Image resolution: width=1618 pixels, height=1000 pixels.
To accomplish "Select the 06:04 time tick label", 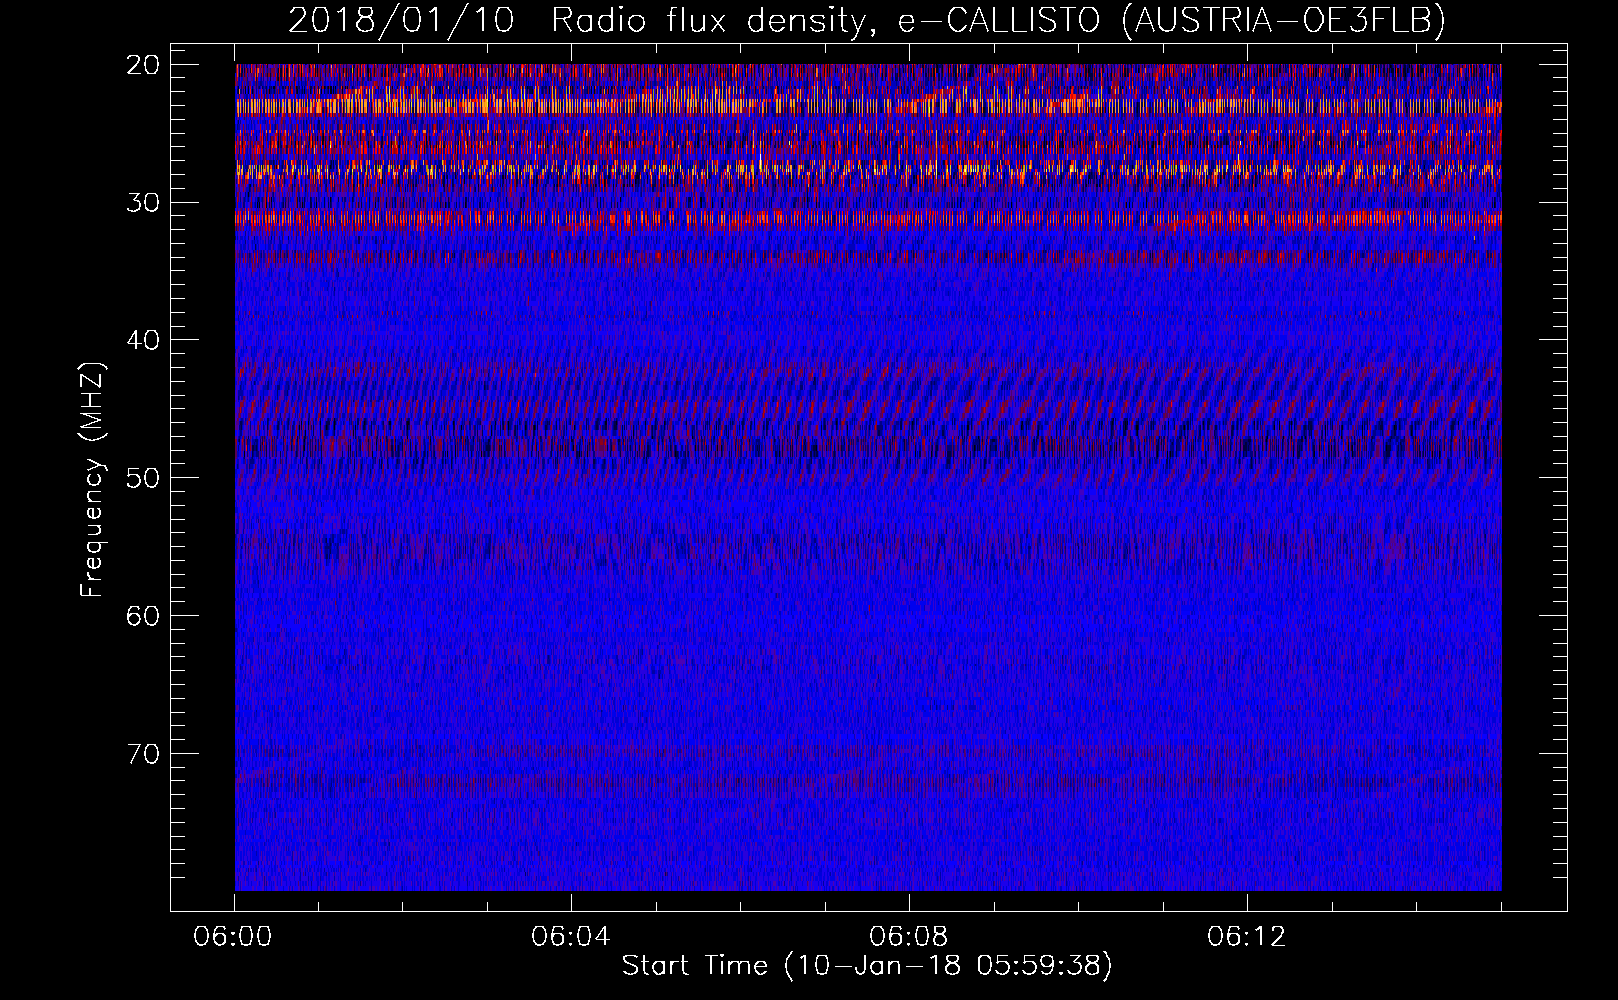I will click(571, 937).
